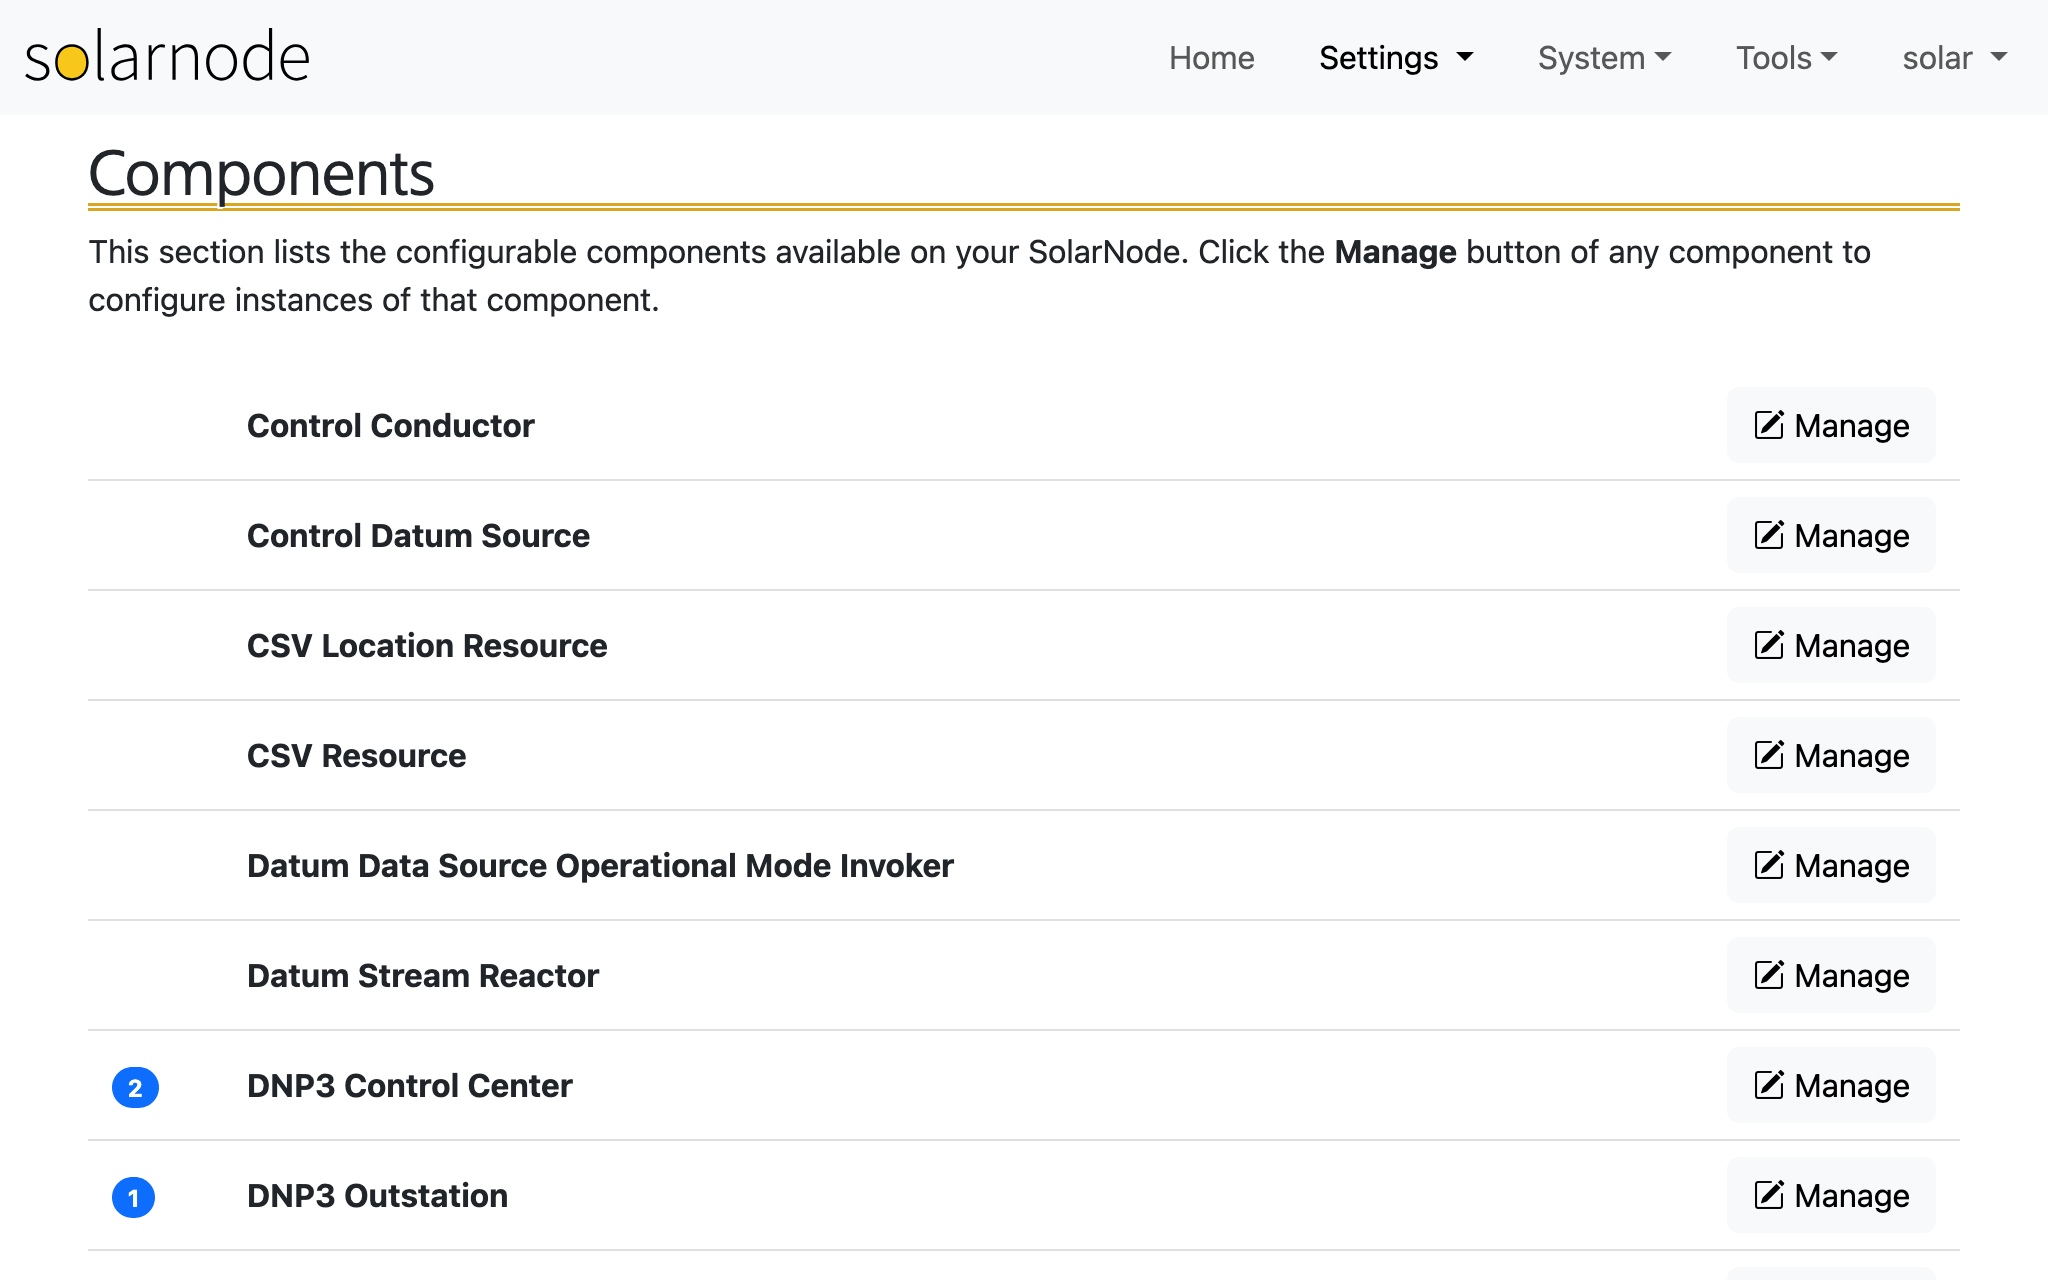Viewport: 2048px width, 1280px height.
Task: Manage the DNP3 Control Center component
Action: point(1831,1085)
